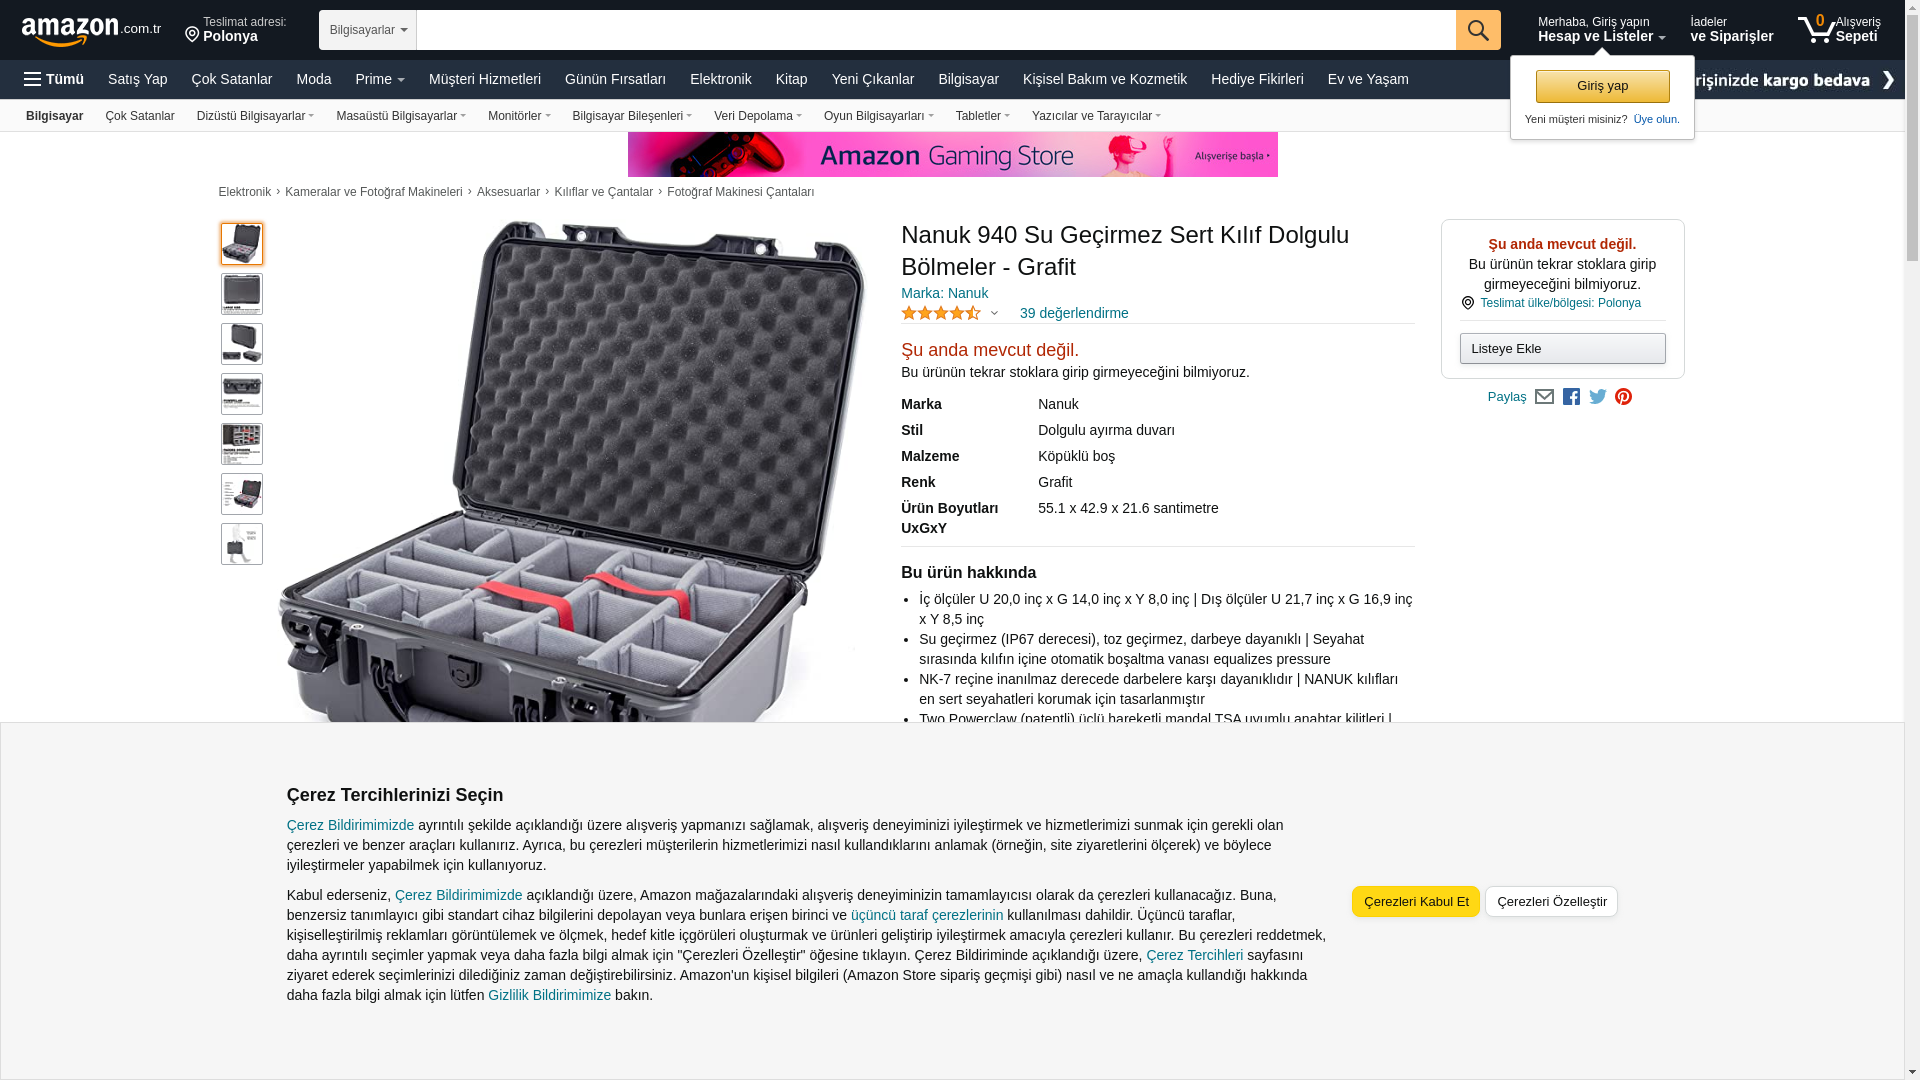The image size is (1920, 1080).
Task: Click the Listeye Ekle button
Action: tap(1562, 348)
